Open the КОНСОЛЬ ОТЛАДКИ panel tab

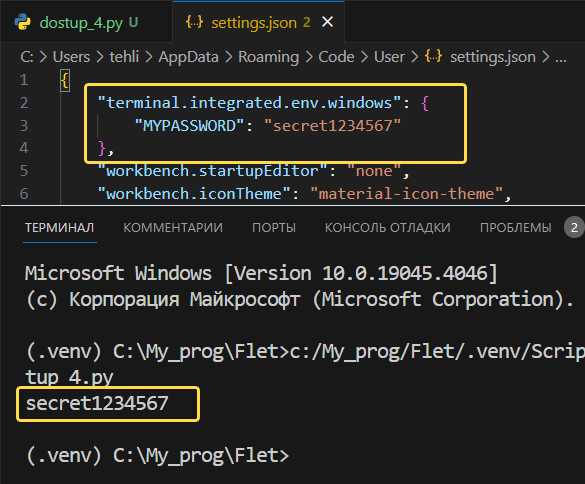pyautogui.click(x=388, y=227)
